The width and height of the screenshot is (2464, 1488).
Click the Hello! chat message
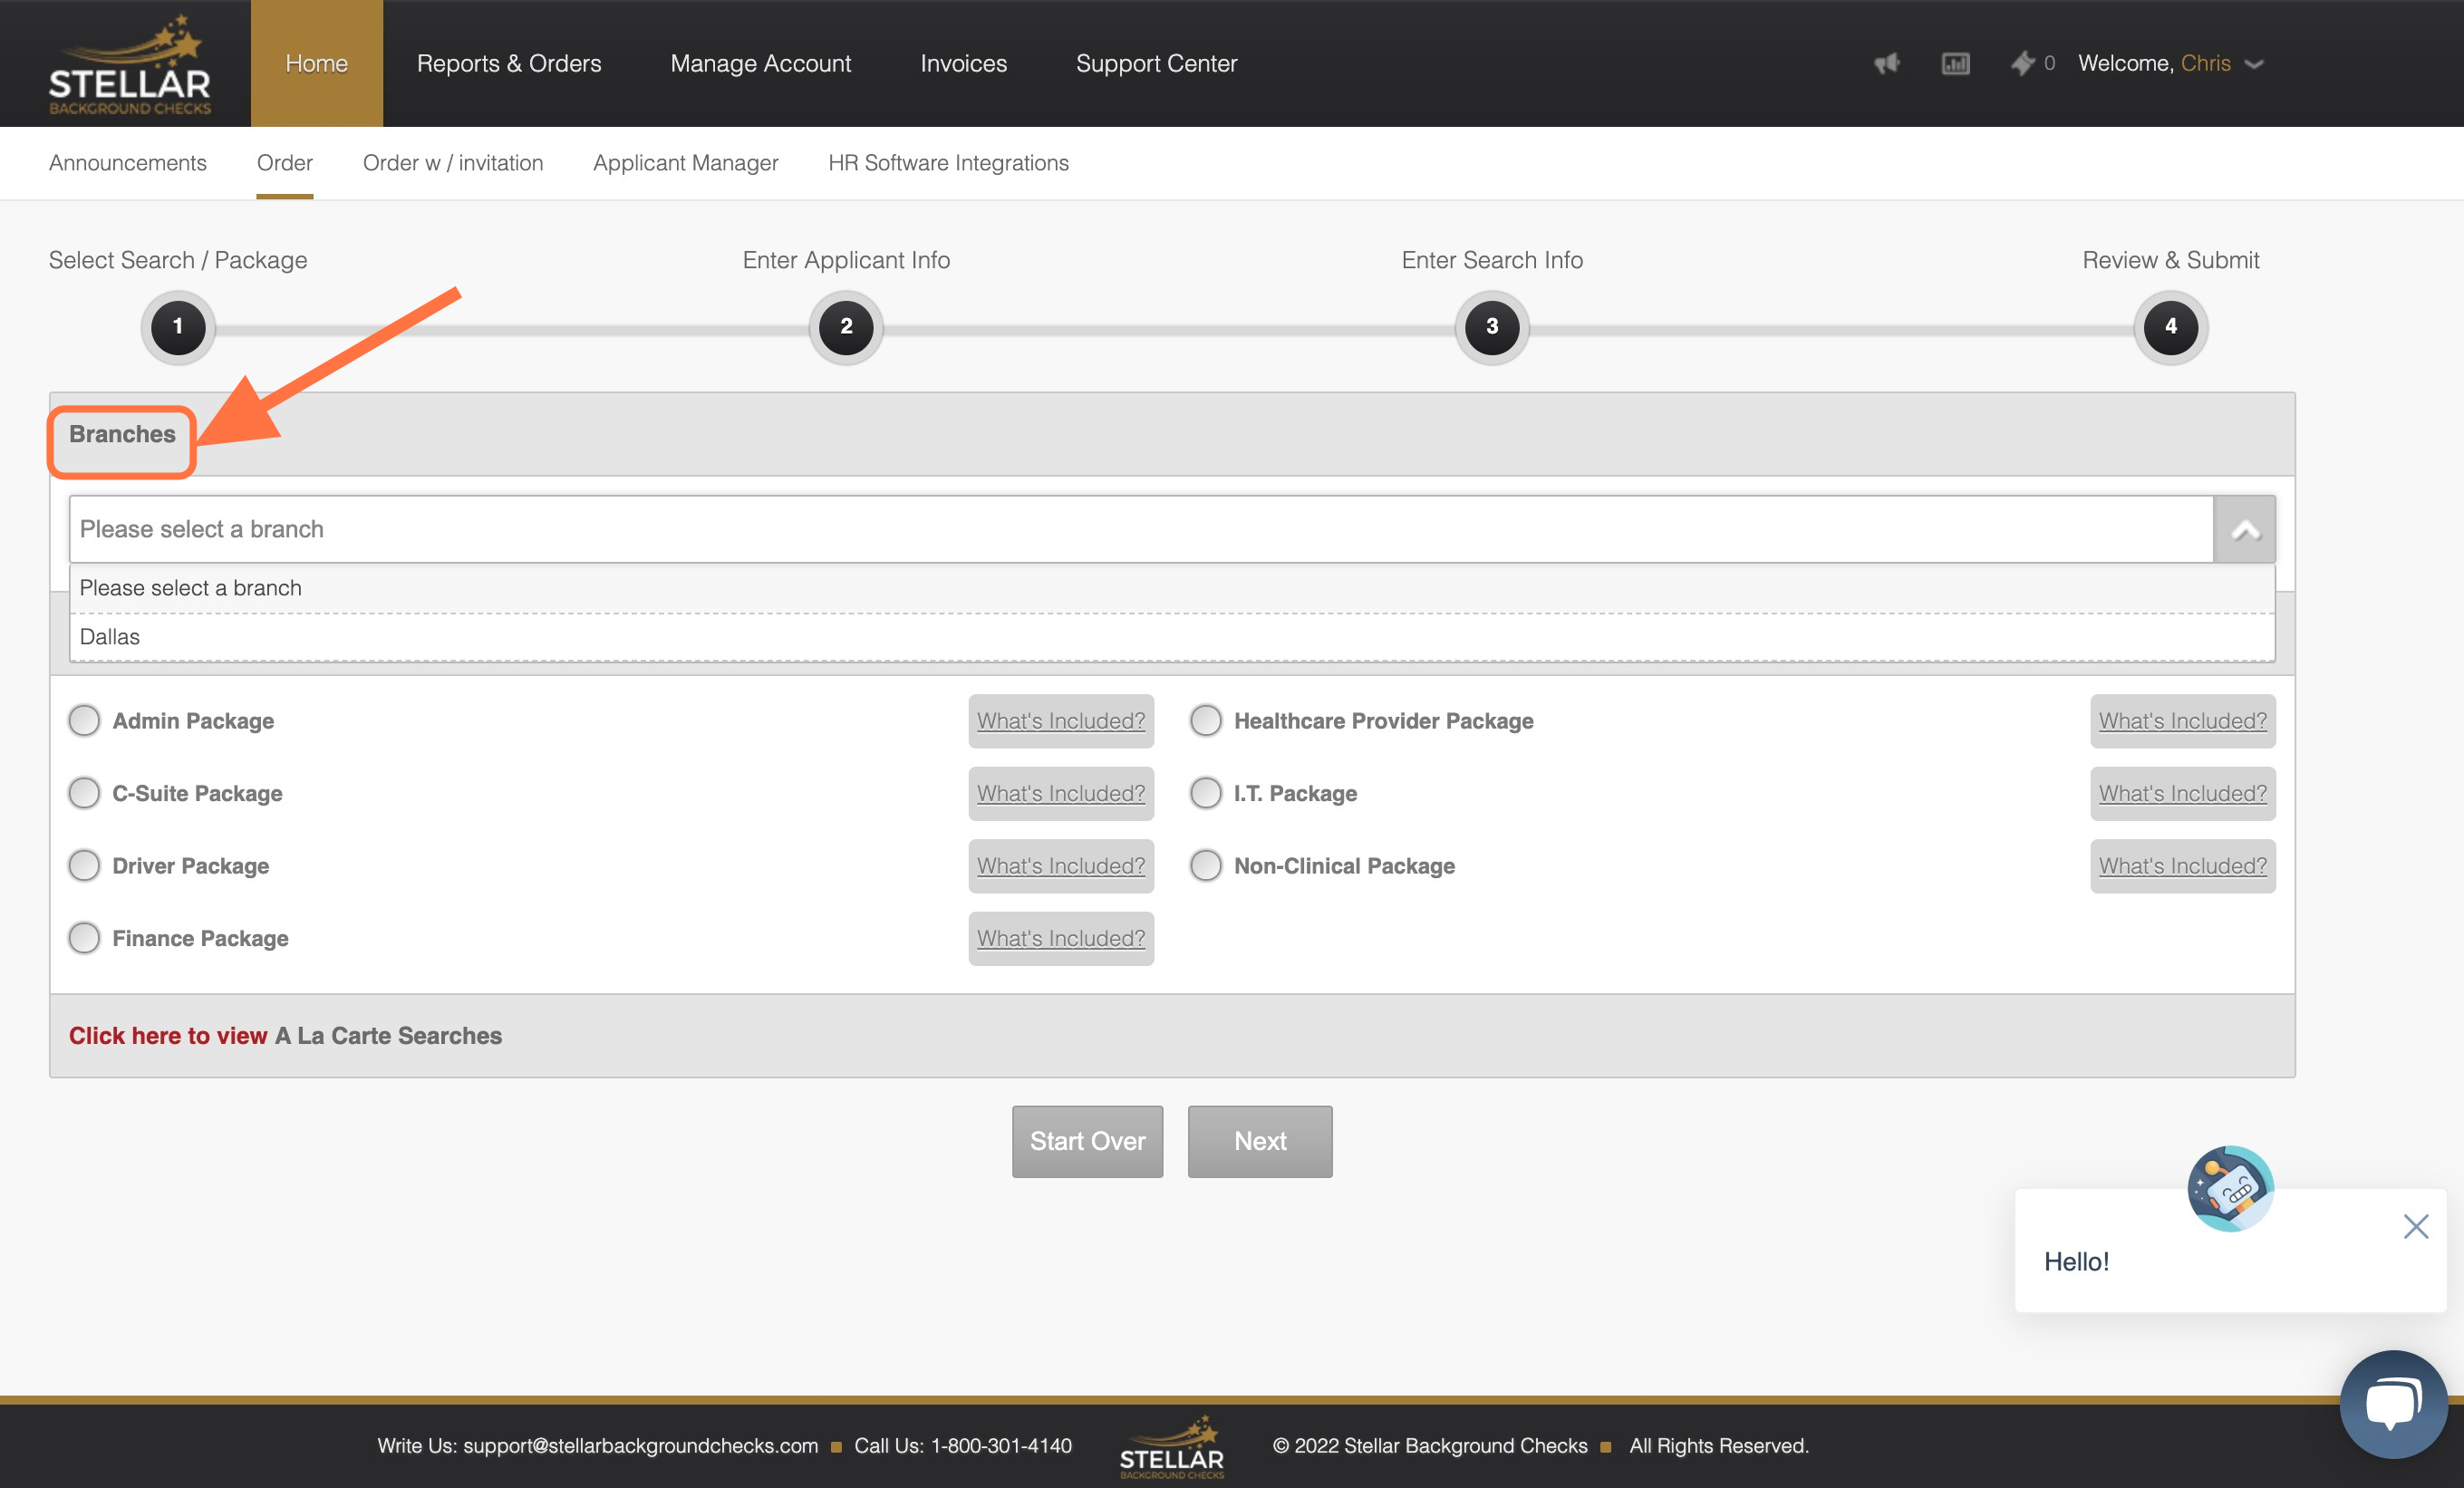coord(2076,1262)
